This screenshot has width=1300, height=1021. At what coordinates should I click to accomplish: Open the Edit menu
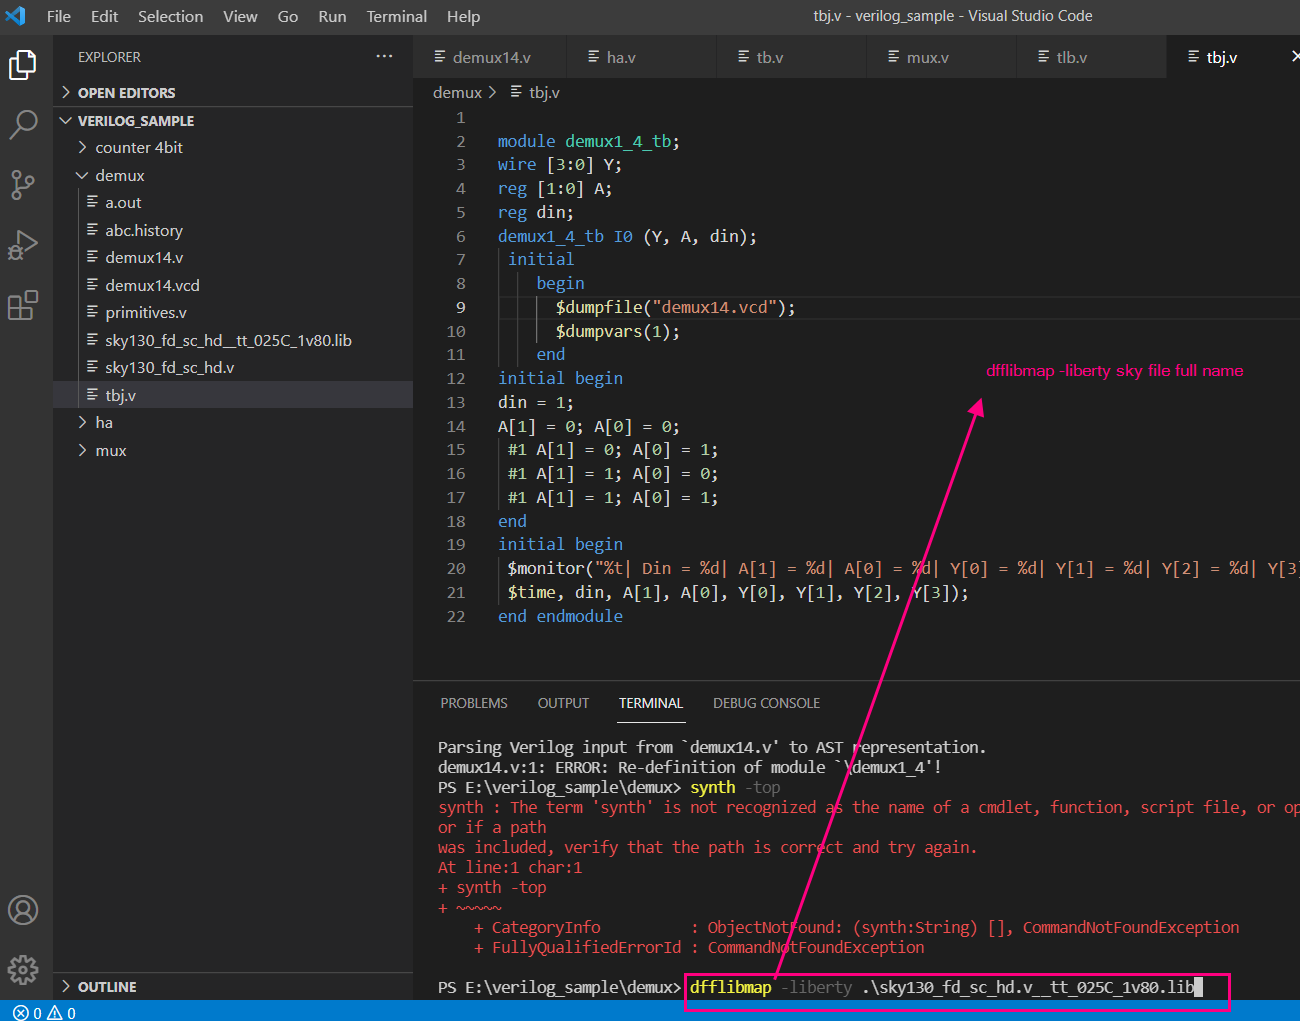(104, 16)
